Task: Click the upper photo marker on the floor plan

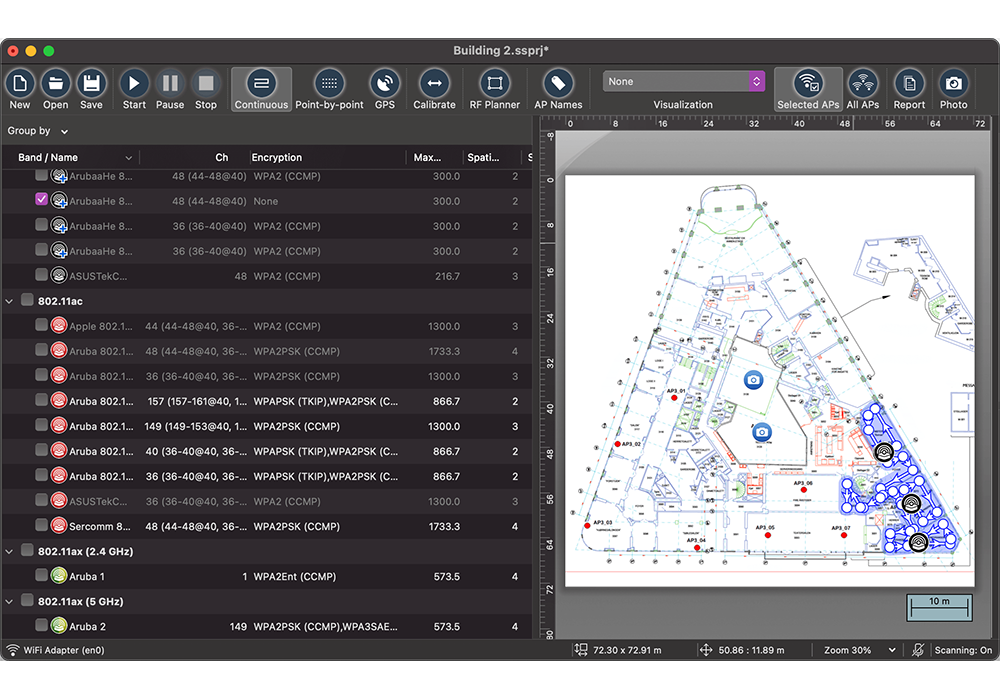Action: pyautogui.click(x=753, y=380)
